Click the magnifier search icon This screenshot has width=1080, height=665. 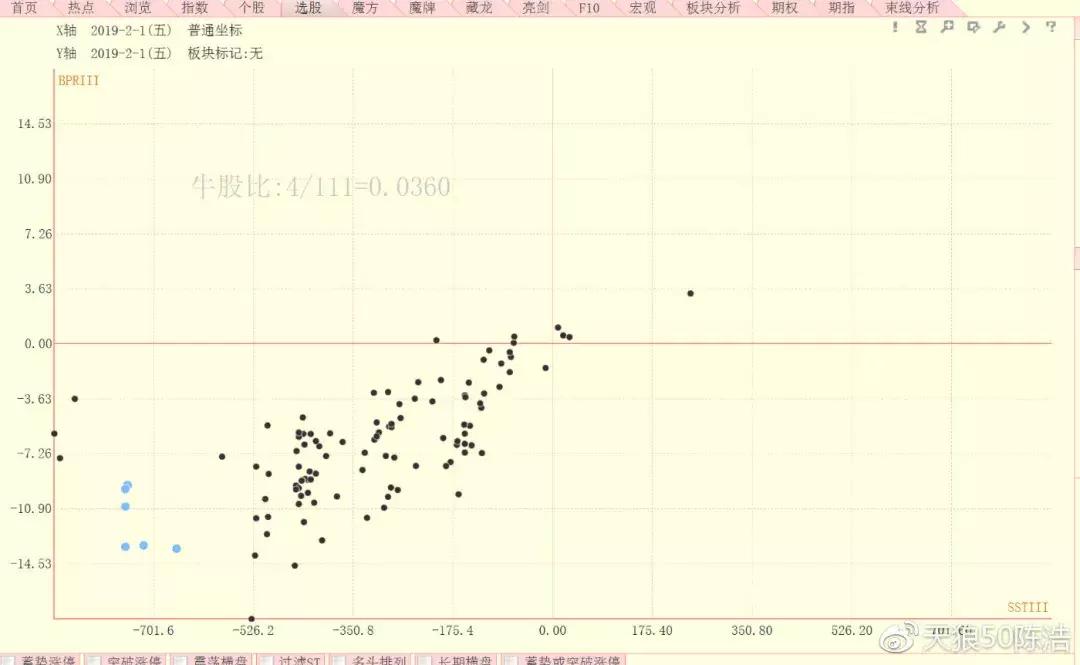[x=947, y=27]
